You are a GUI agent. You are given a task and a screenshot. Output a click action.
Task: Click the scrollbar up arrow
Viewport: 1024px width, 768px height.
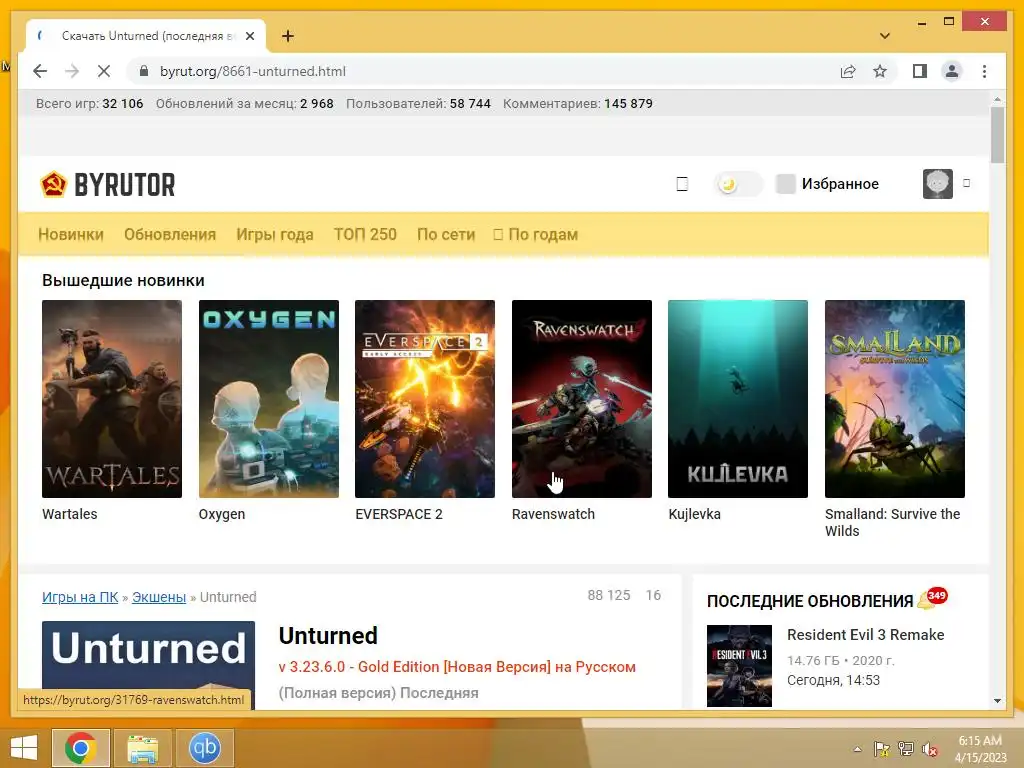coord(997,99)
